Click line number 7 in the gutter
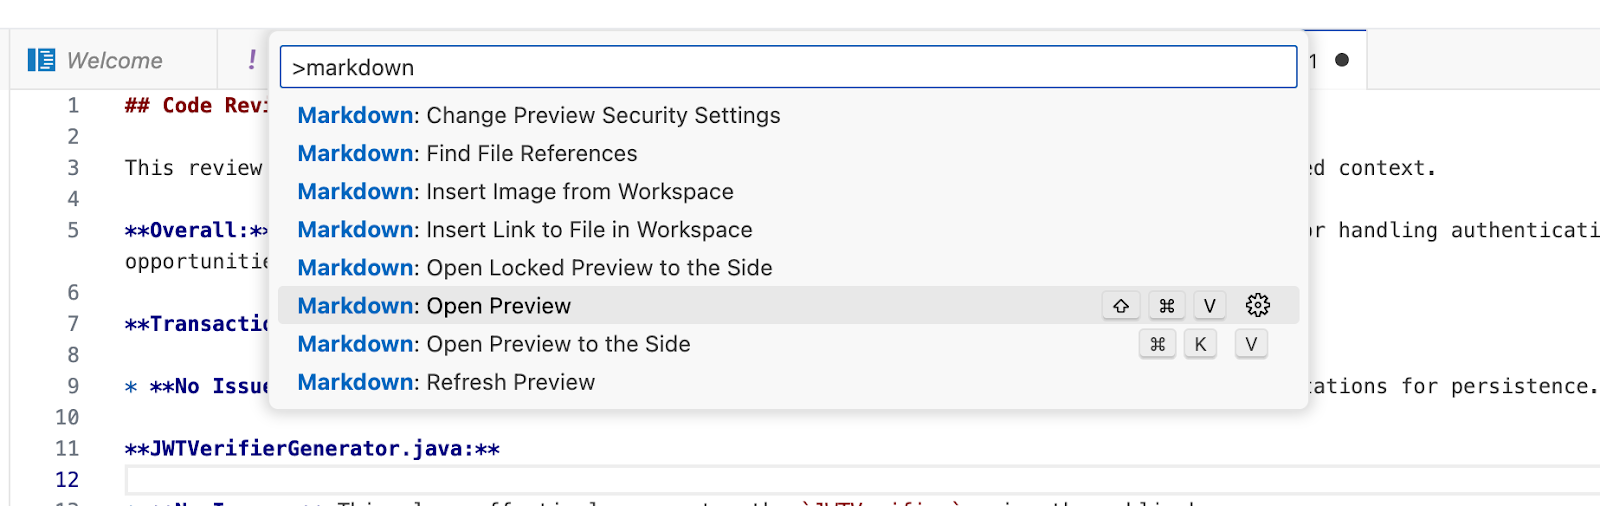Screen dimensions: 1600x506 click(x=73, y=324)
